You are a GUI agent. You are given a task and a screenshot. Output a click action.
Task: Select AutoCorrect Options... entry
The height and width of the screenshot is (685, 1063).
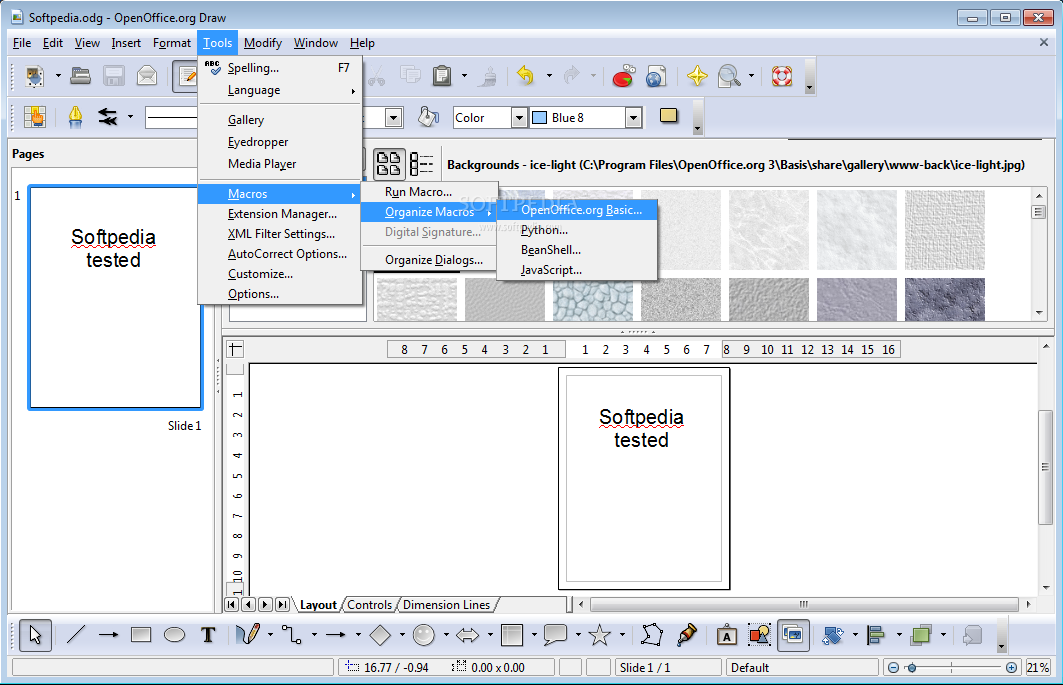pyautogui.click(x=279, y=254)
